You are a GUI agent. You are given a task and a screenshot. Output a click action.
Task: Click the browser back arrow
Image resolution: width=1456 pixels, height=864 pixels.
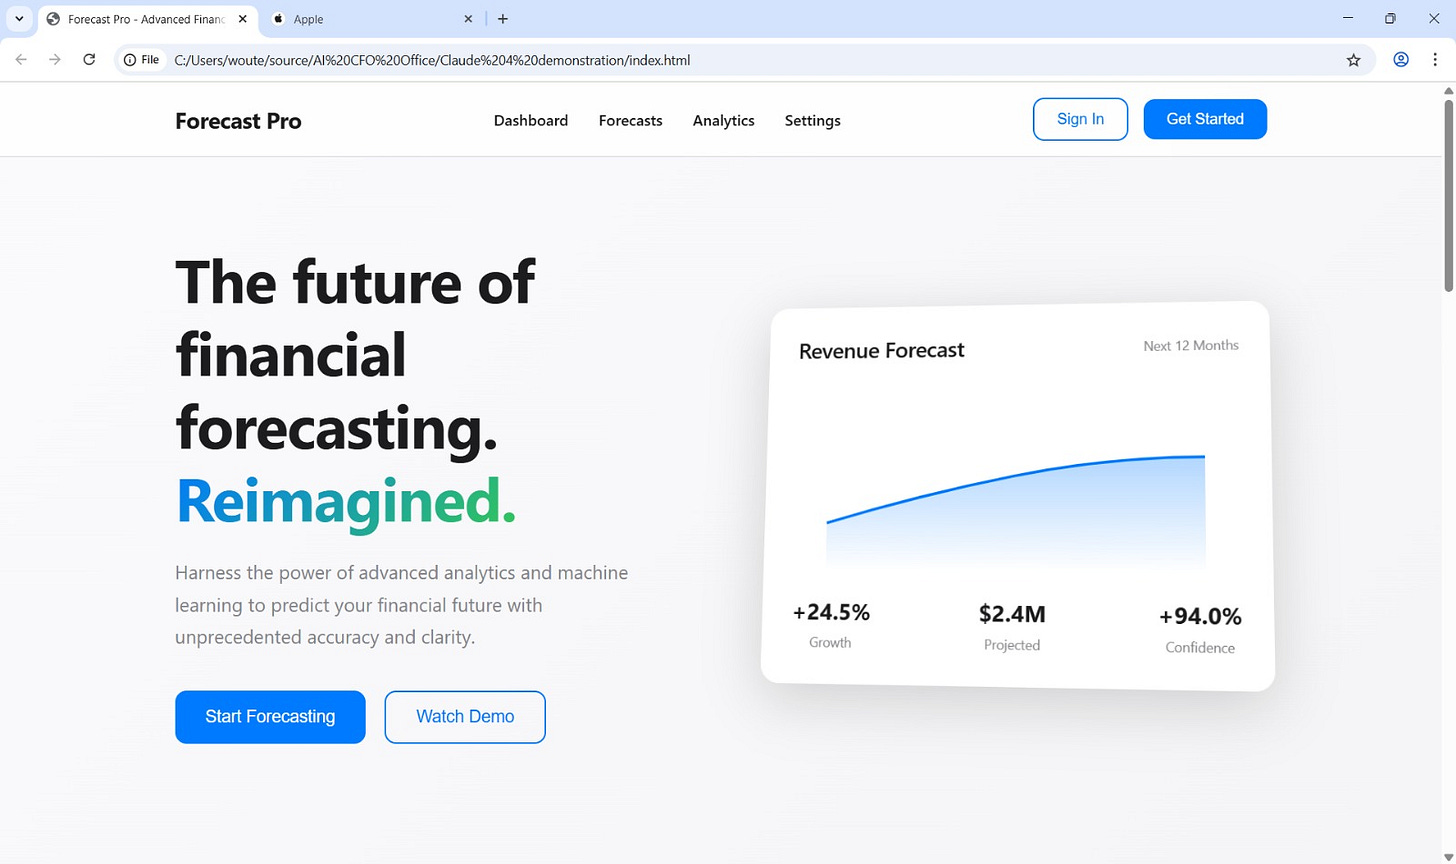[x=21, y=60]
